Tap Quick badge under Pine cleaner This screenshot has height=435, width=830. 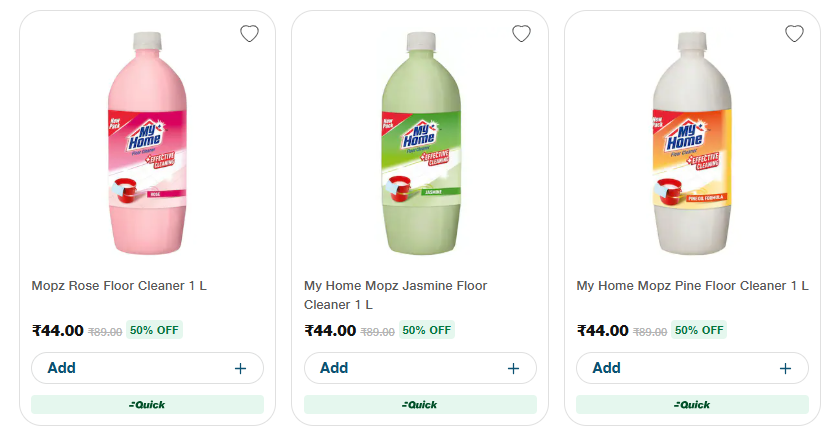(692, 404)
